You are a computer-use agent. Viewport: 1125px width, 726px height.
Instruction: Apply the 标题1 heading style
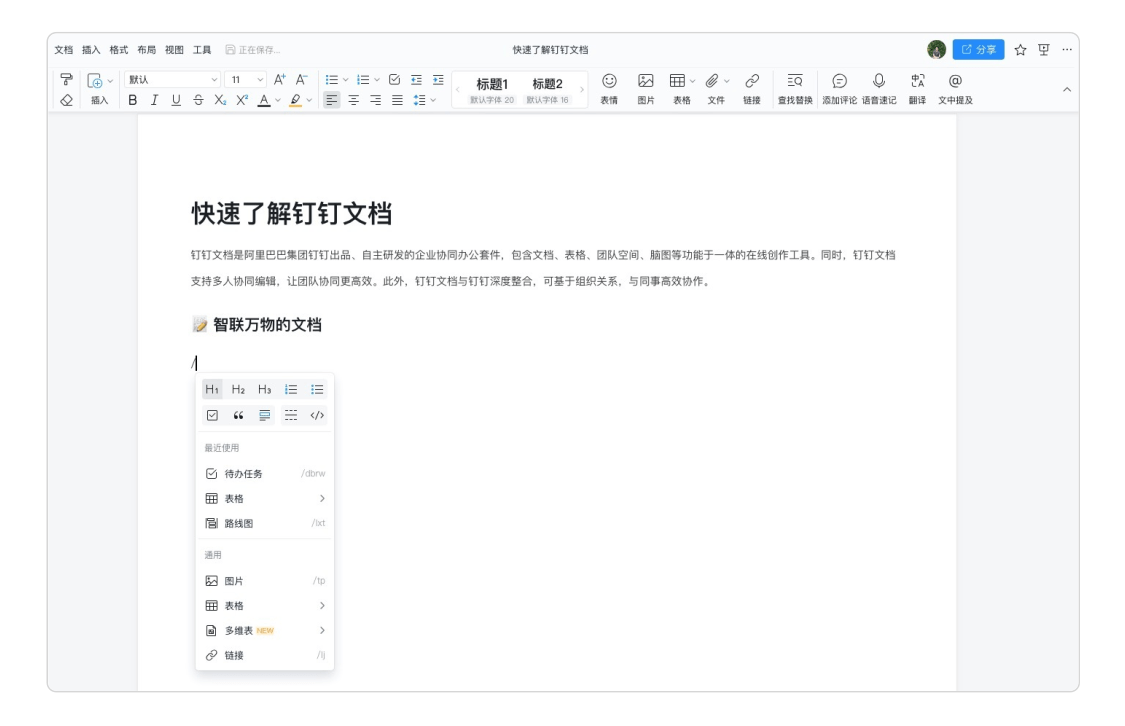[492, 90]
